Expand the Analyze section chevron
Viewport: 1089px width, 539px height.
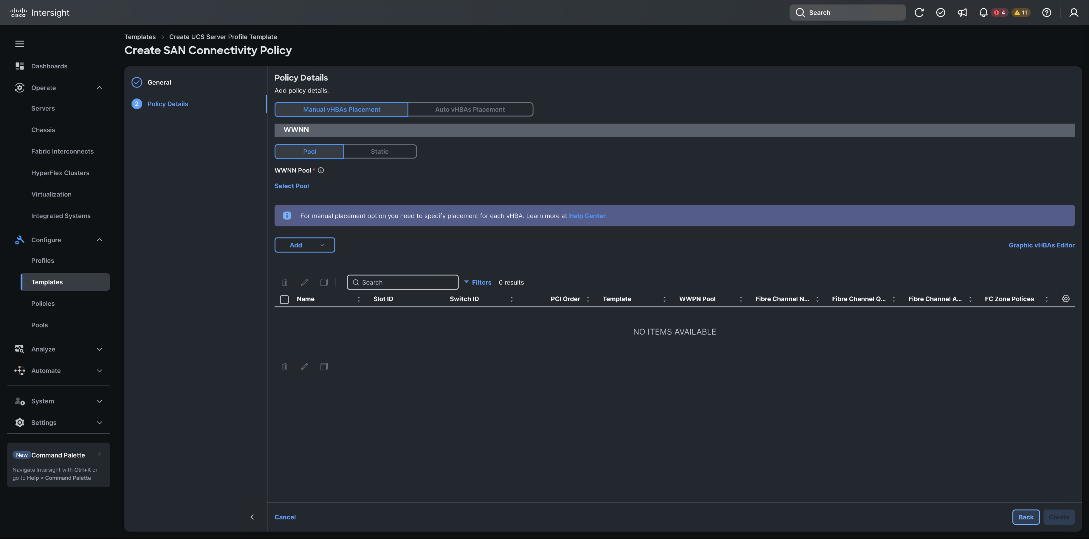pos(99,349)
